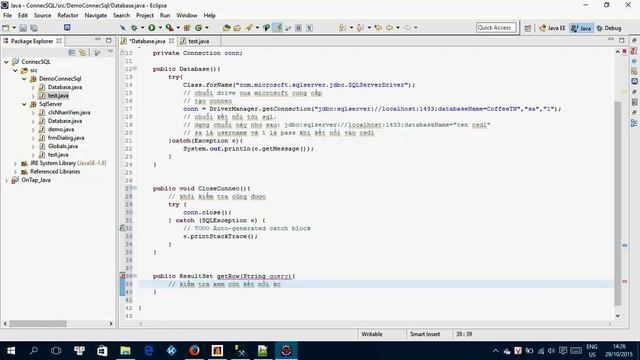The width and height of the screenshot is (640, 360).
Task: Click the error marker on line 38
Action: coord(122,276)
